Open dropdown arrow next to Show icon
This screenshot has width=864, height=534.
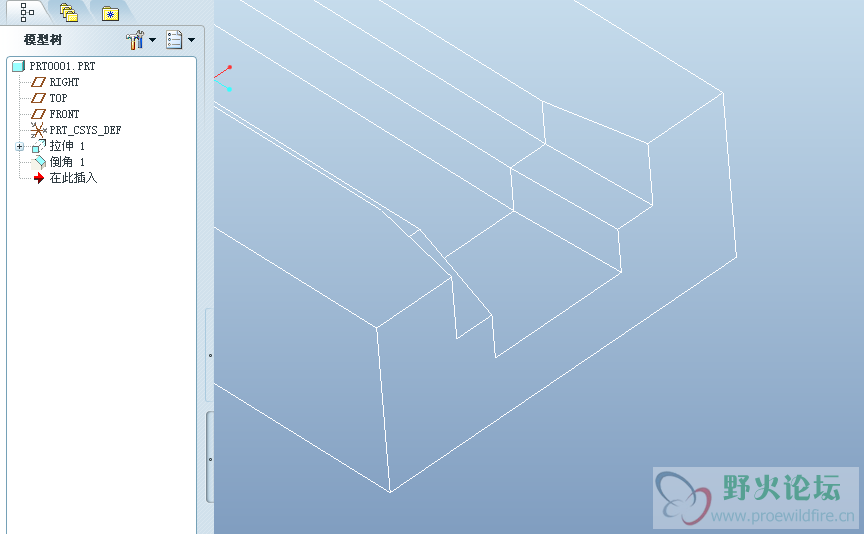(x=191, y=40)
